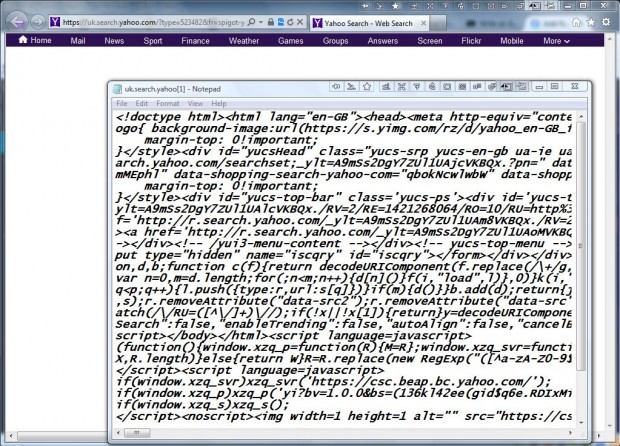Open the address bar autocomplete dropdown arrow
The height and width of the screenshot is (446, 620).
pyautogui.click(x=261, y=22)
